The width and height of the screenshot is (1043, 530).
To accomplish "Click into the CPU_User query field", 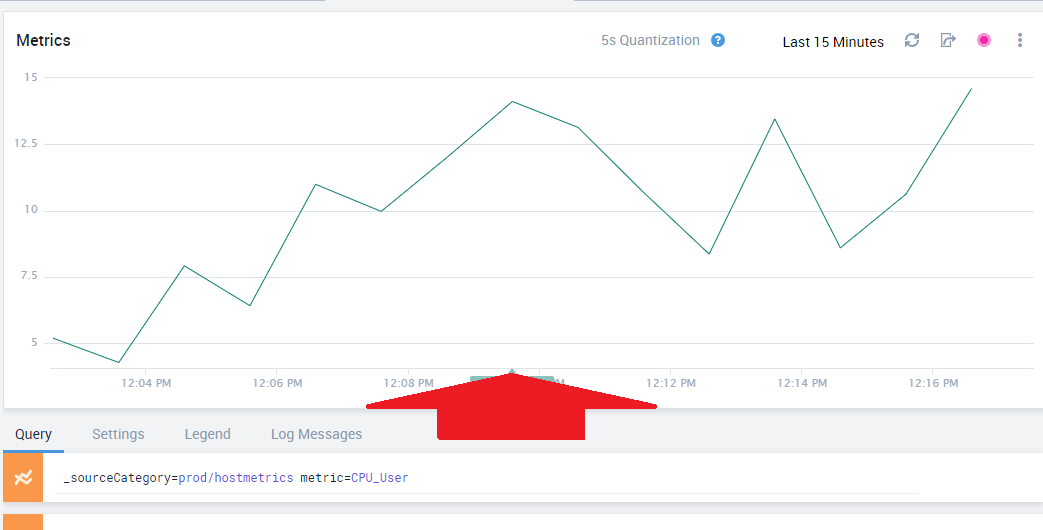I will click(487, 477).
